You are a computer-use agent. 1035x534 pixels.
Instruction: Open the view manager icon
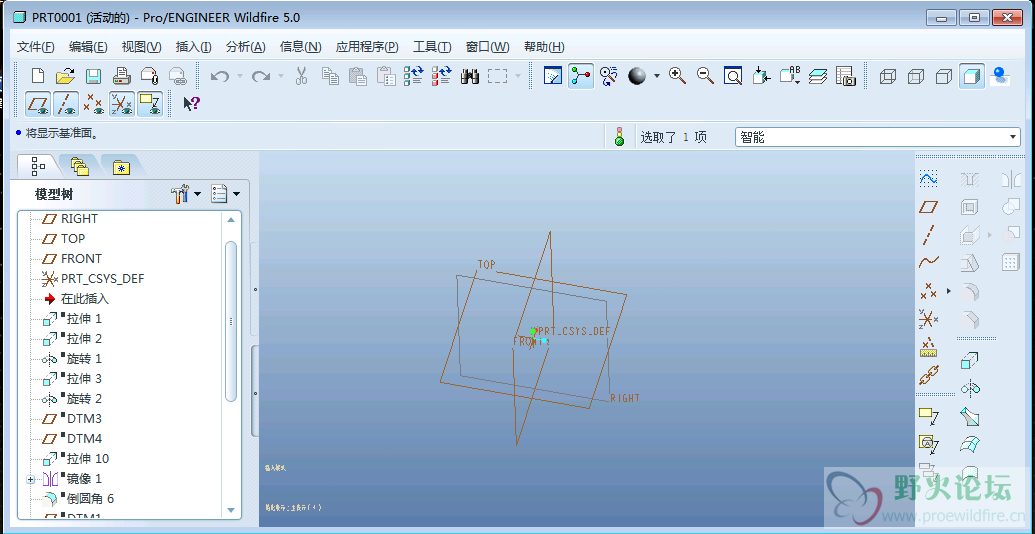coord(846,77)
